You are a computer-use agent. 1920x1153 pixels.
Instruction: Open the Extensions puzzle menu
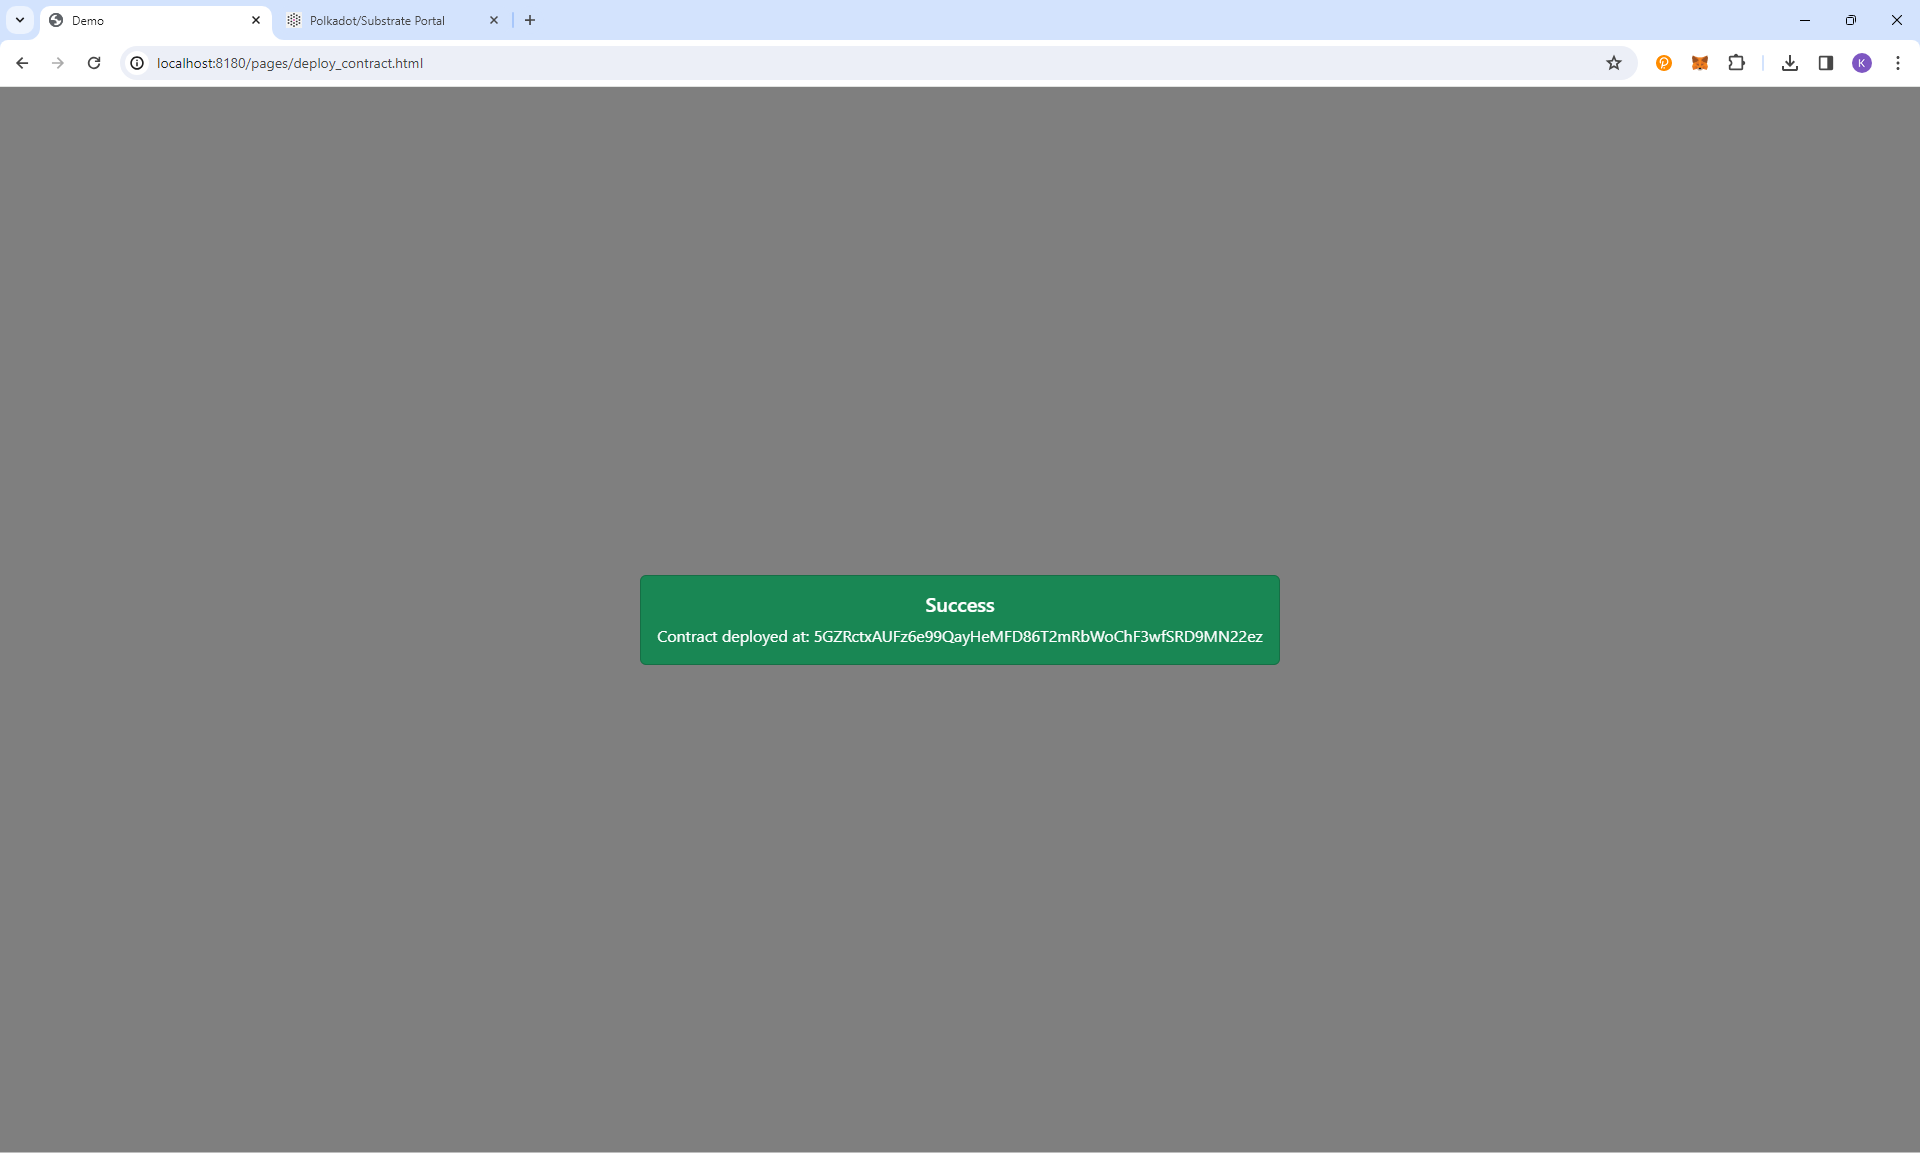click(x=1736, y=63)
